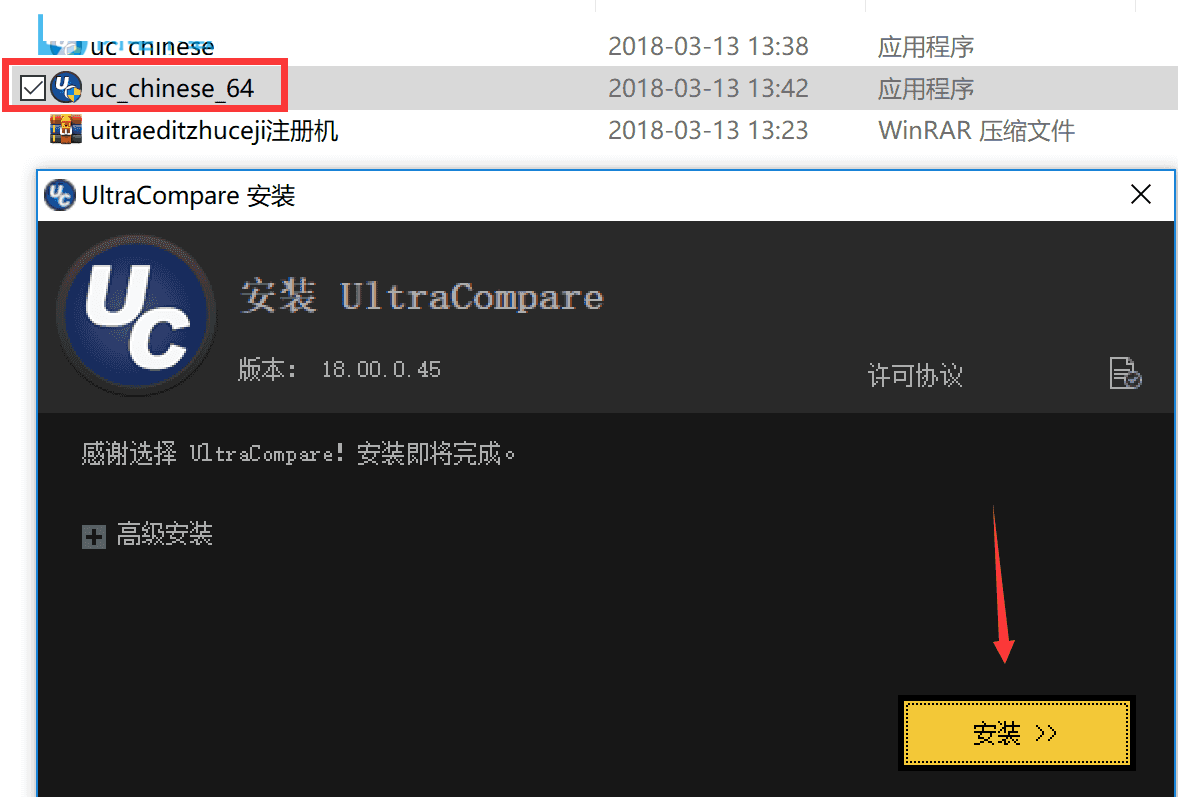The image size is (1178, 797).
Task: Close the UltraCompare 安装 window
Action: click(1140, 195)
